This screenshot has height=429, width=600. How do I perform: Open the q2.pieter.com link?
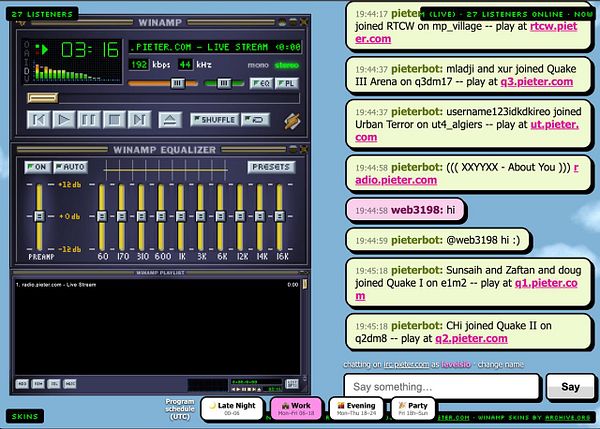tap(471, 339)
